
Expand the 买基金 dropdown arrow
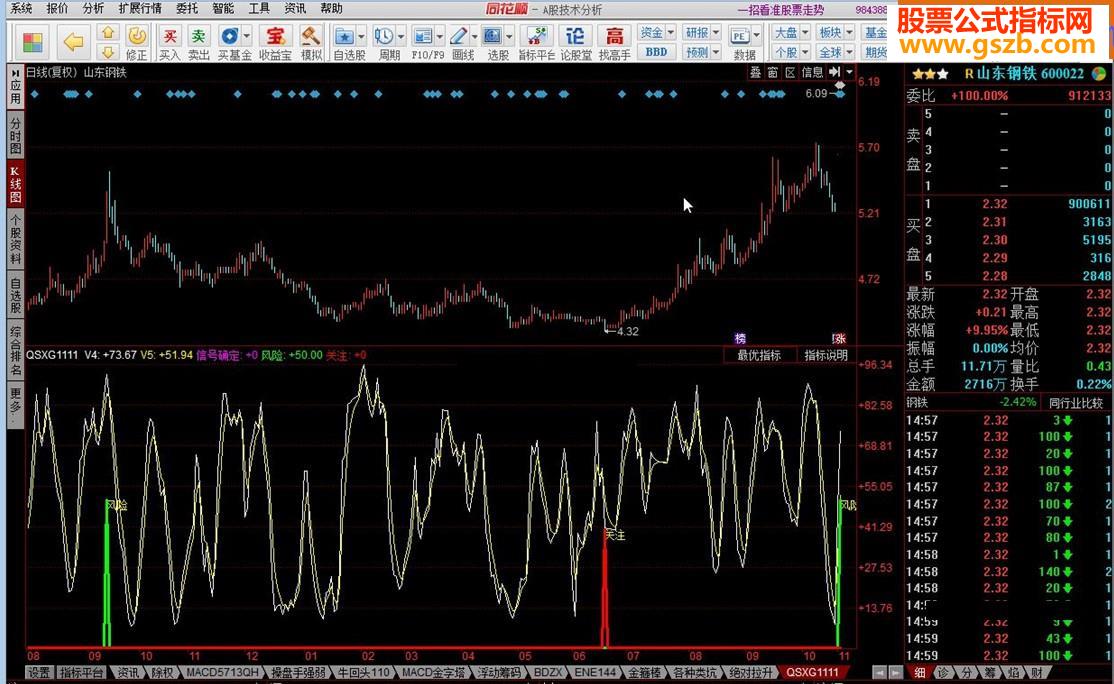[247, 35]
